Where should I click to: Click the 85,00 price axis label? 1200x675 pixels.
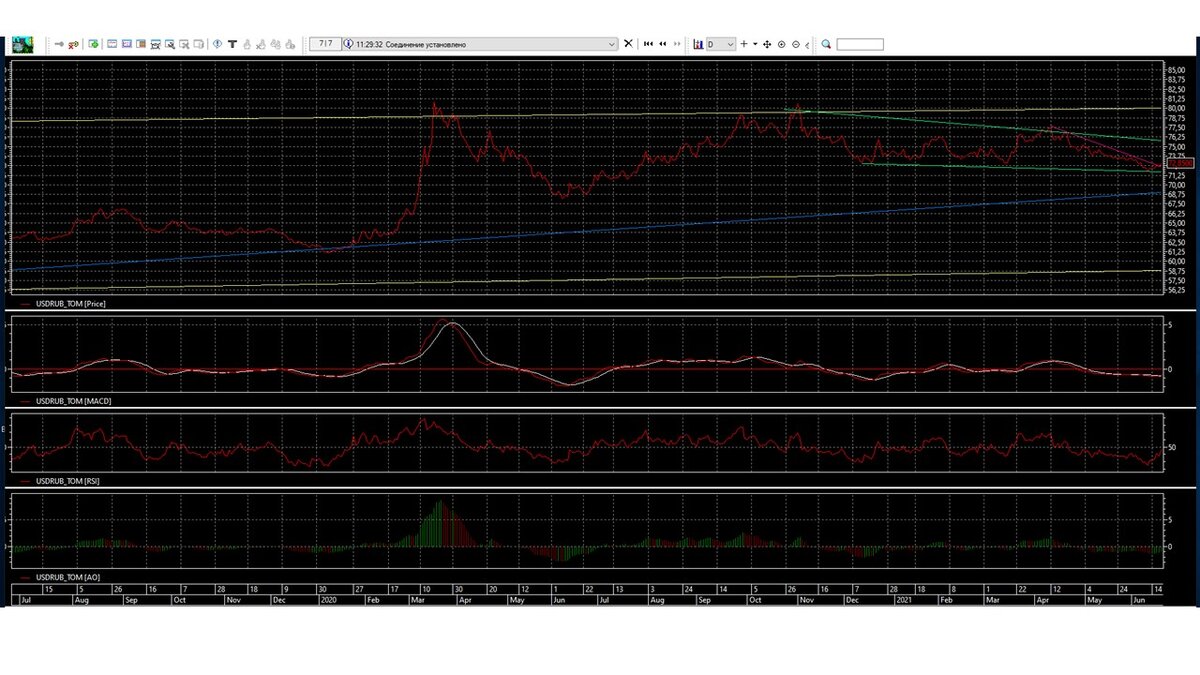point(1176,70)
